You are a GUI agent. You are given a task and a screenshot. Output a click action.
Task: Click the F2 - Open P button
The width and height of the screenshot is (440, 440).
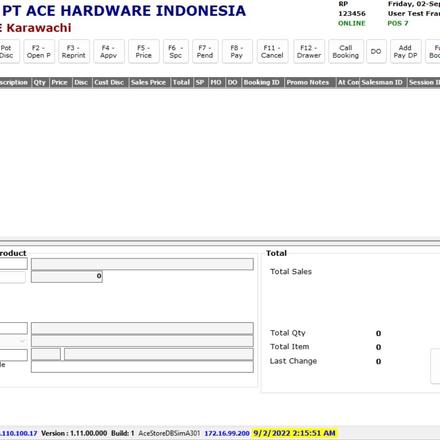pyautogui.click(x=39, y=52)
